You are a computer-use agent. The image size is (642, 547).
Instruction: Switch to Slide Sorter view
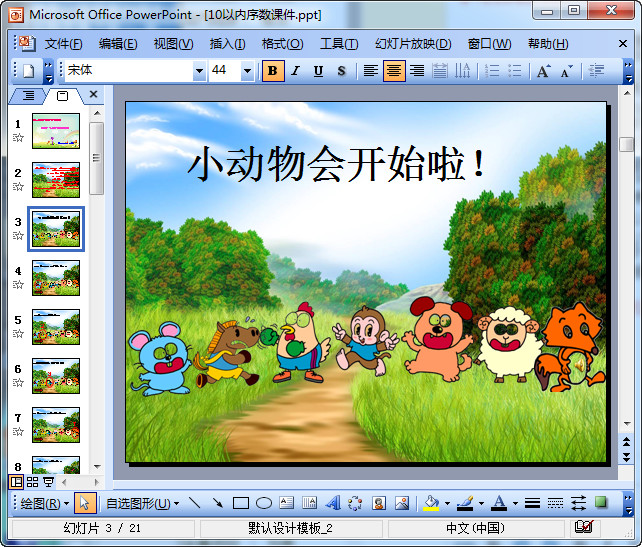tap(32, 482)
